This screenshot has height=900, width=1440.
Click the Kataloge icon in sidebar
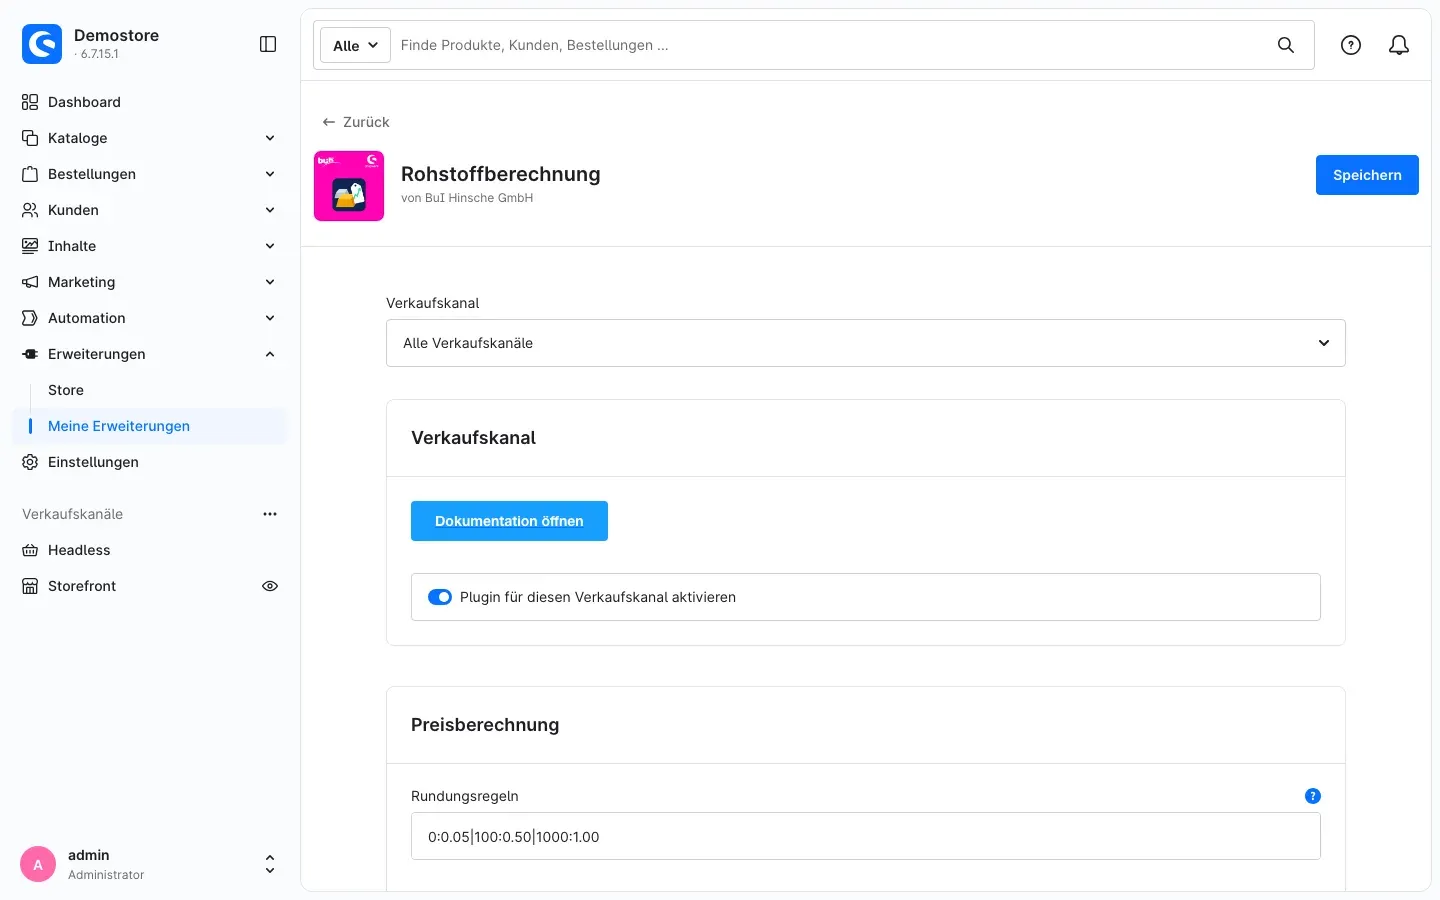(30, 138)
